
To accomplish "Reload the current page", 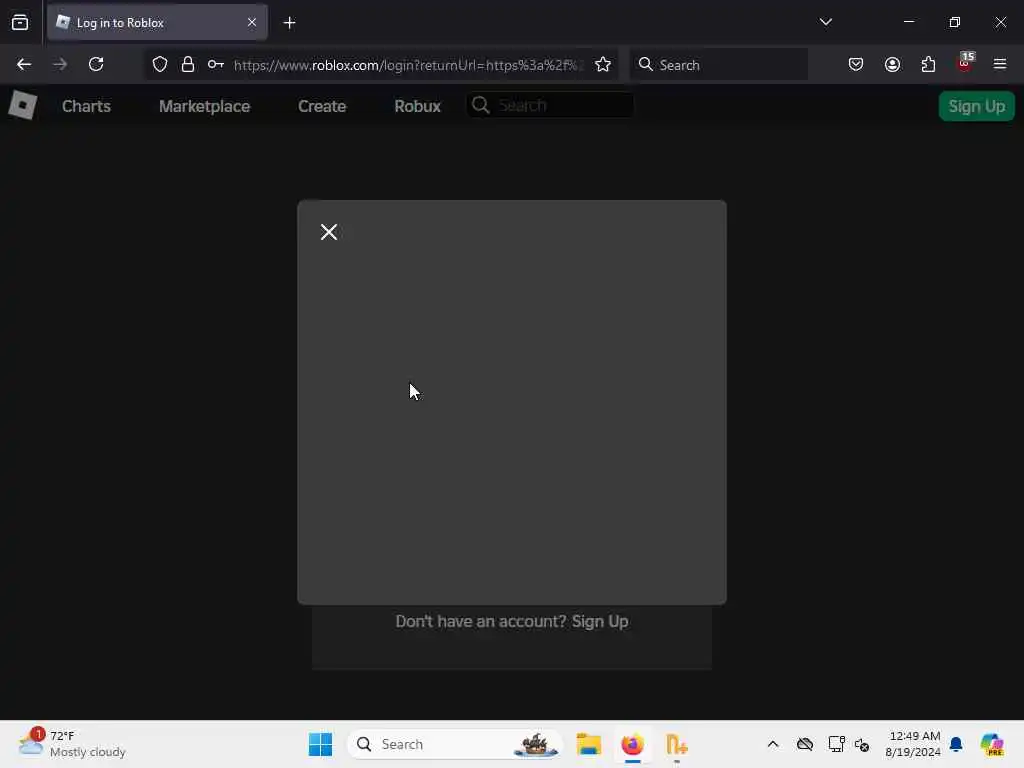I will tap(96, 64).
